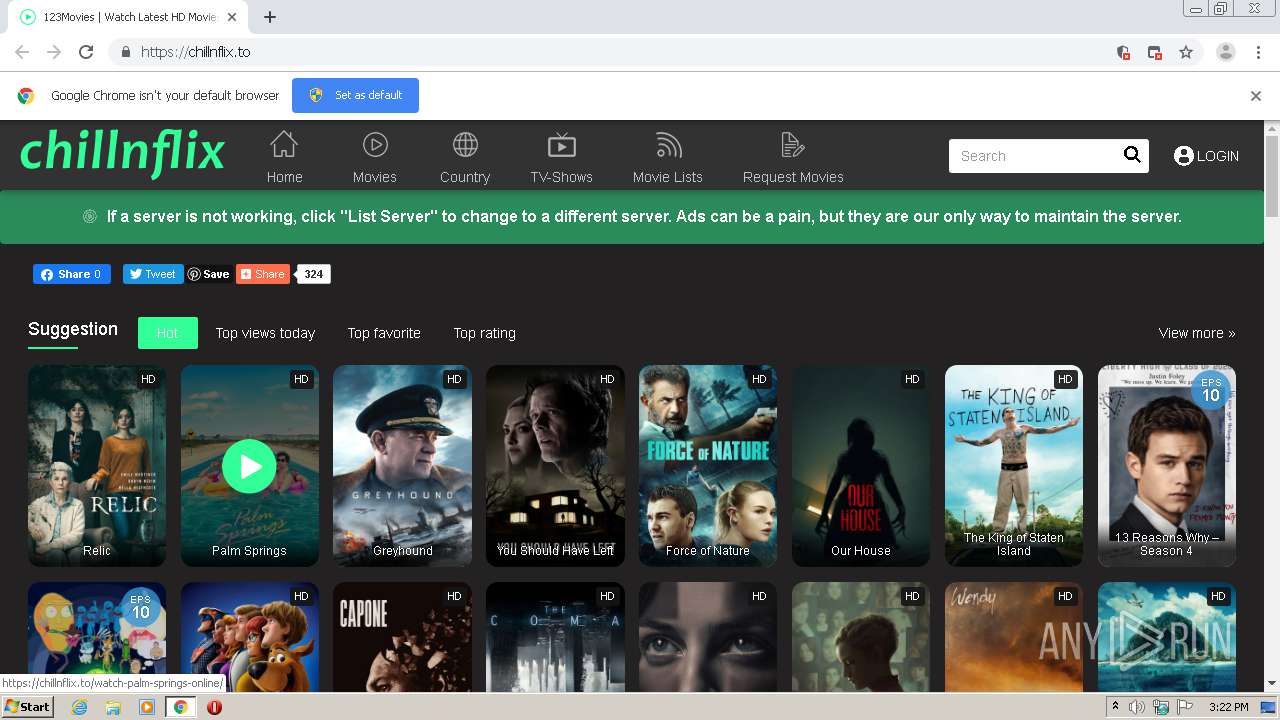The image size is (1280, 720).
Task: Reload the page with refresh icon
Action: click(86, 52)
